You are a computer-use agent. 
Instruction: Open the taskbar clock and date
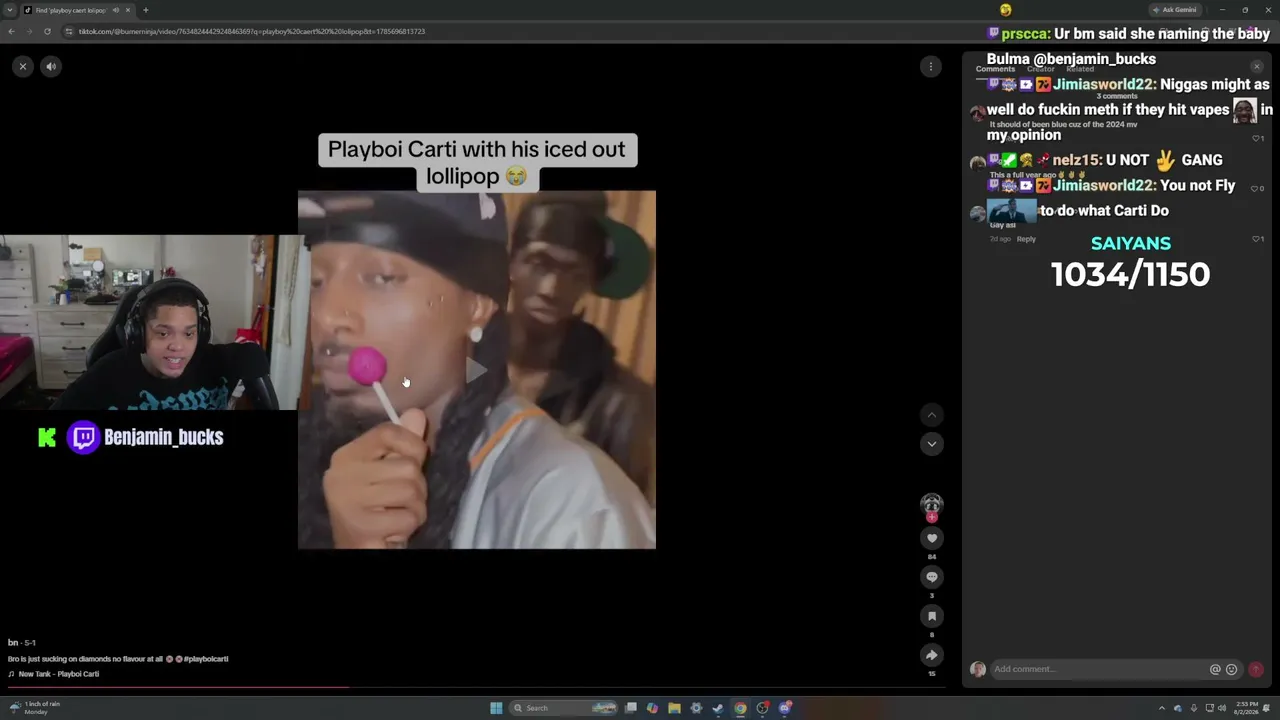pos(1247,708)
